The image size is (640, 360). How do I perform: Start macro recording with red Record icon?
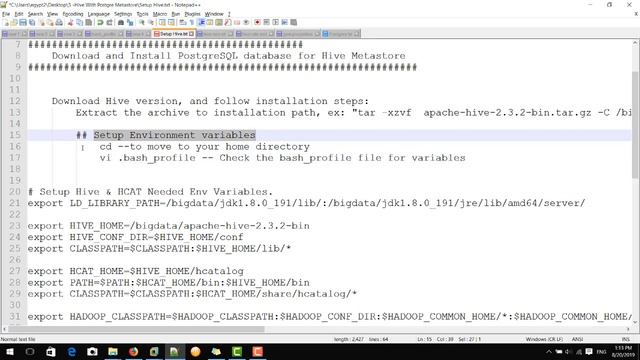[x=257, y=22]
